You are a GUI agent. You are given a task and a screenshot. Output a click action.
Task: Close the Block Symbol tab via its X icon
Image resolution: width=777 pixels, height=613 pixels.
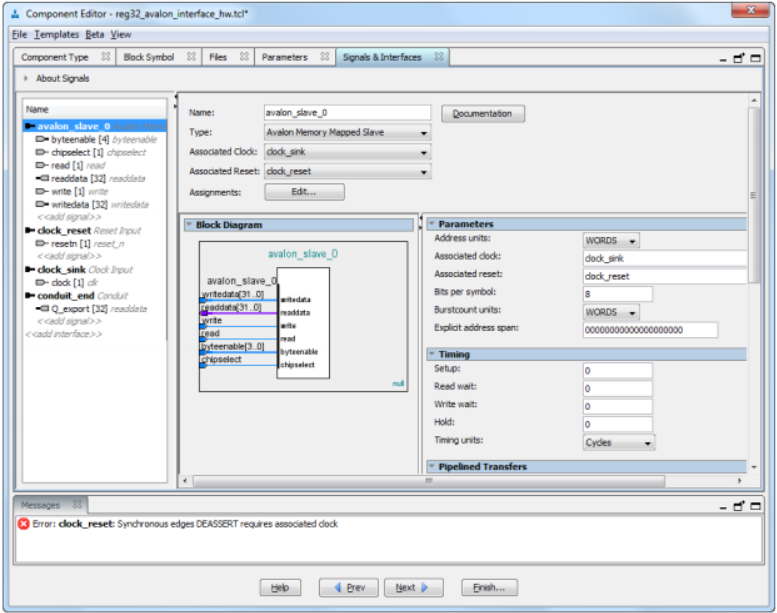pyautogui.click(x=191, y=56)
